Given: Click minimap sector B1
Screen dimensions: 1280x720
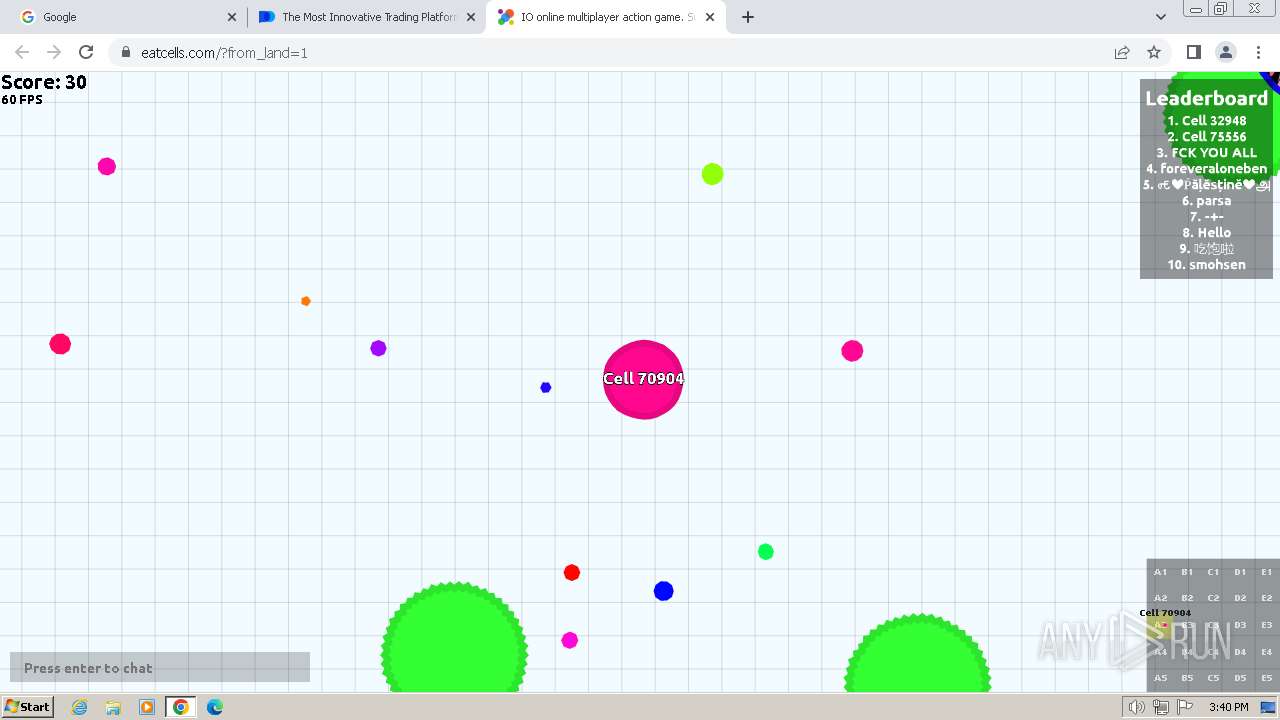Looking at the screenshot, I should [1187, 572].
